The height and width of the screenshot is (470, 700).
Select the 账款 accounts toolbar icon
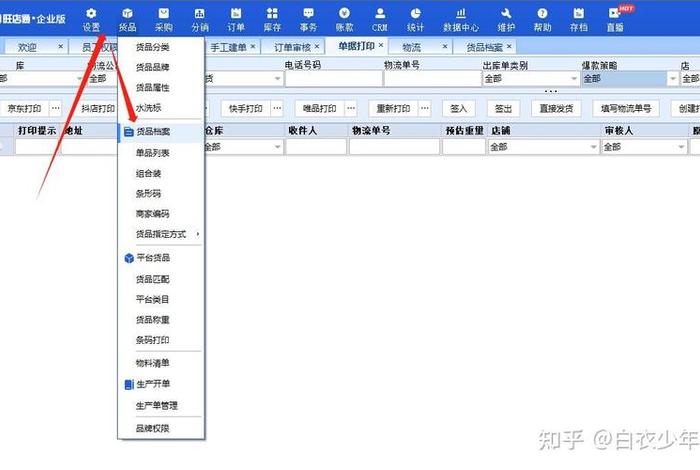click(x=344, y=20)
